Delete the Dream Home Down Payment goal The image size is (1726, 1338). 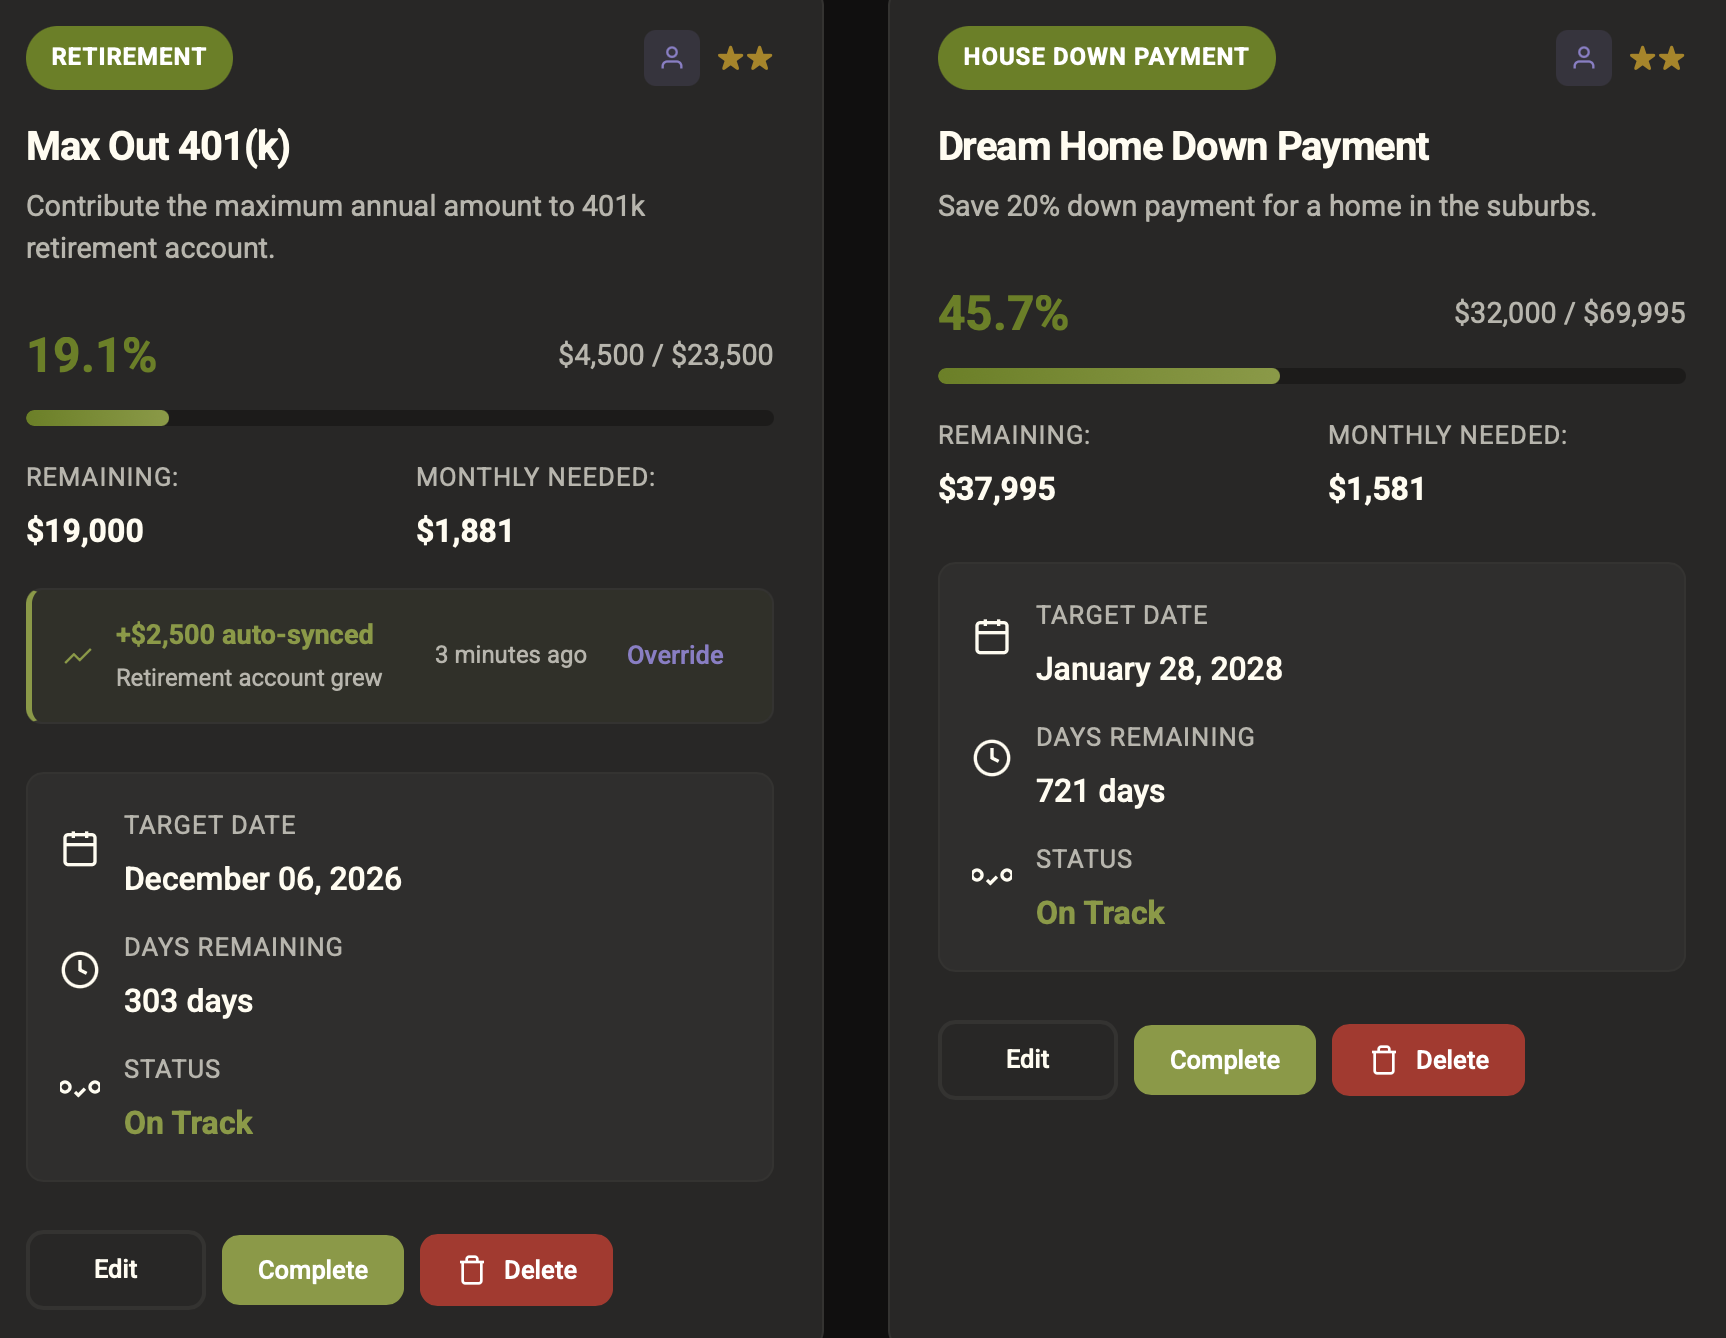pyautogui.click(x=1428, y=1060)
